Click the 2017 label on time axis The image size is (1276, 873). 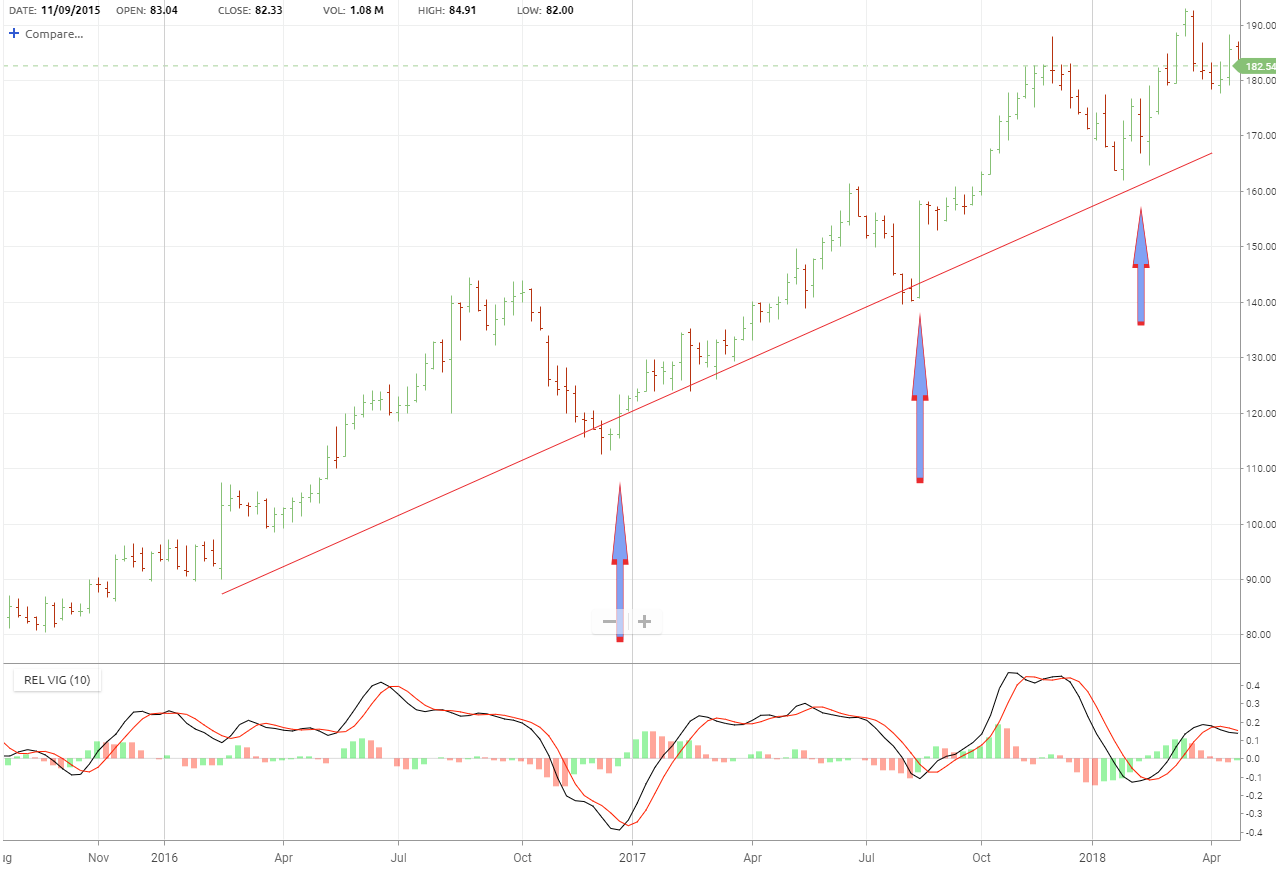click(631, 858)
